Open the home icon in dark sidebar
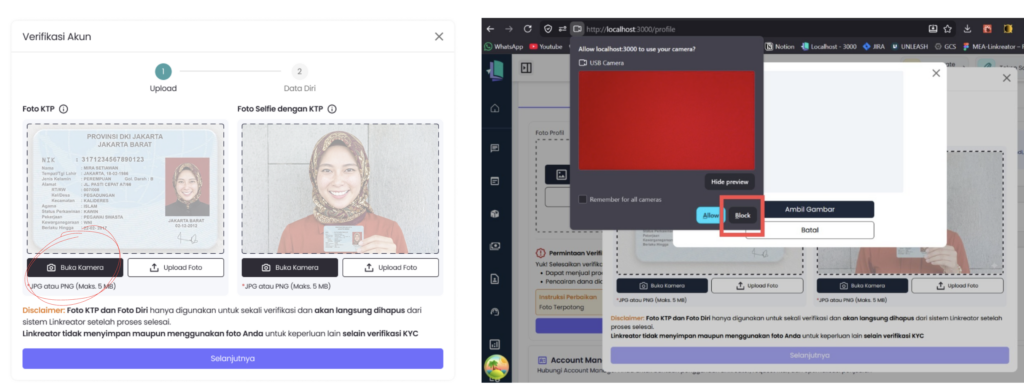1024x391 pixels. point(495,108)
